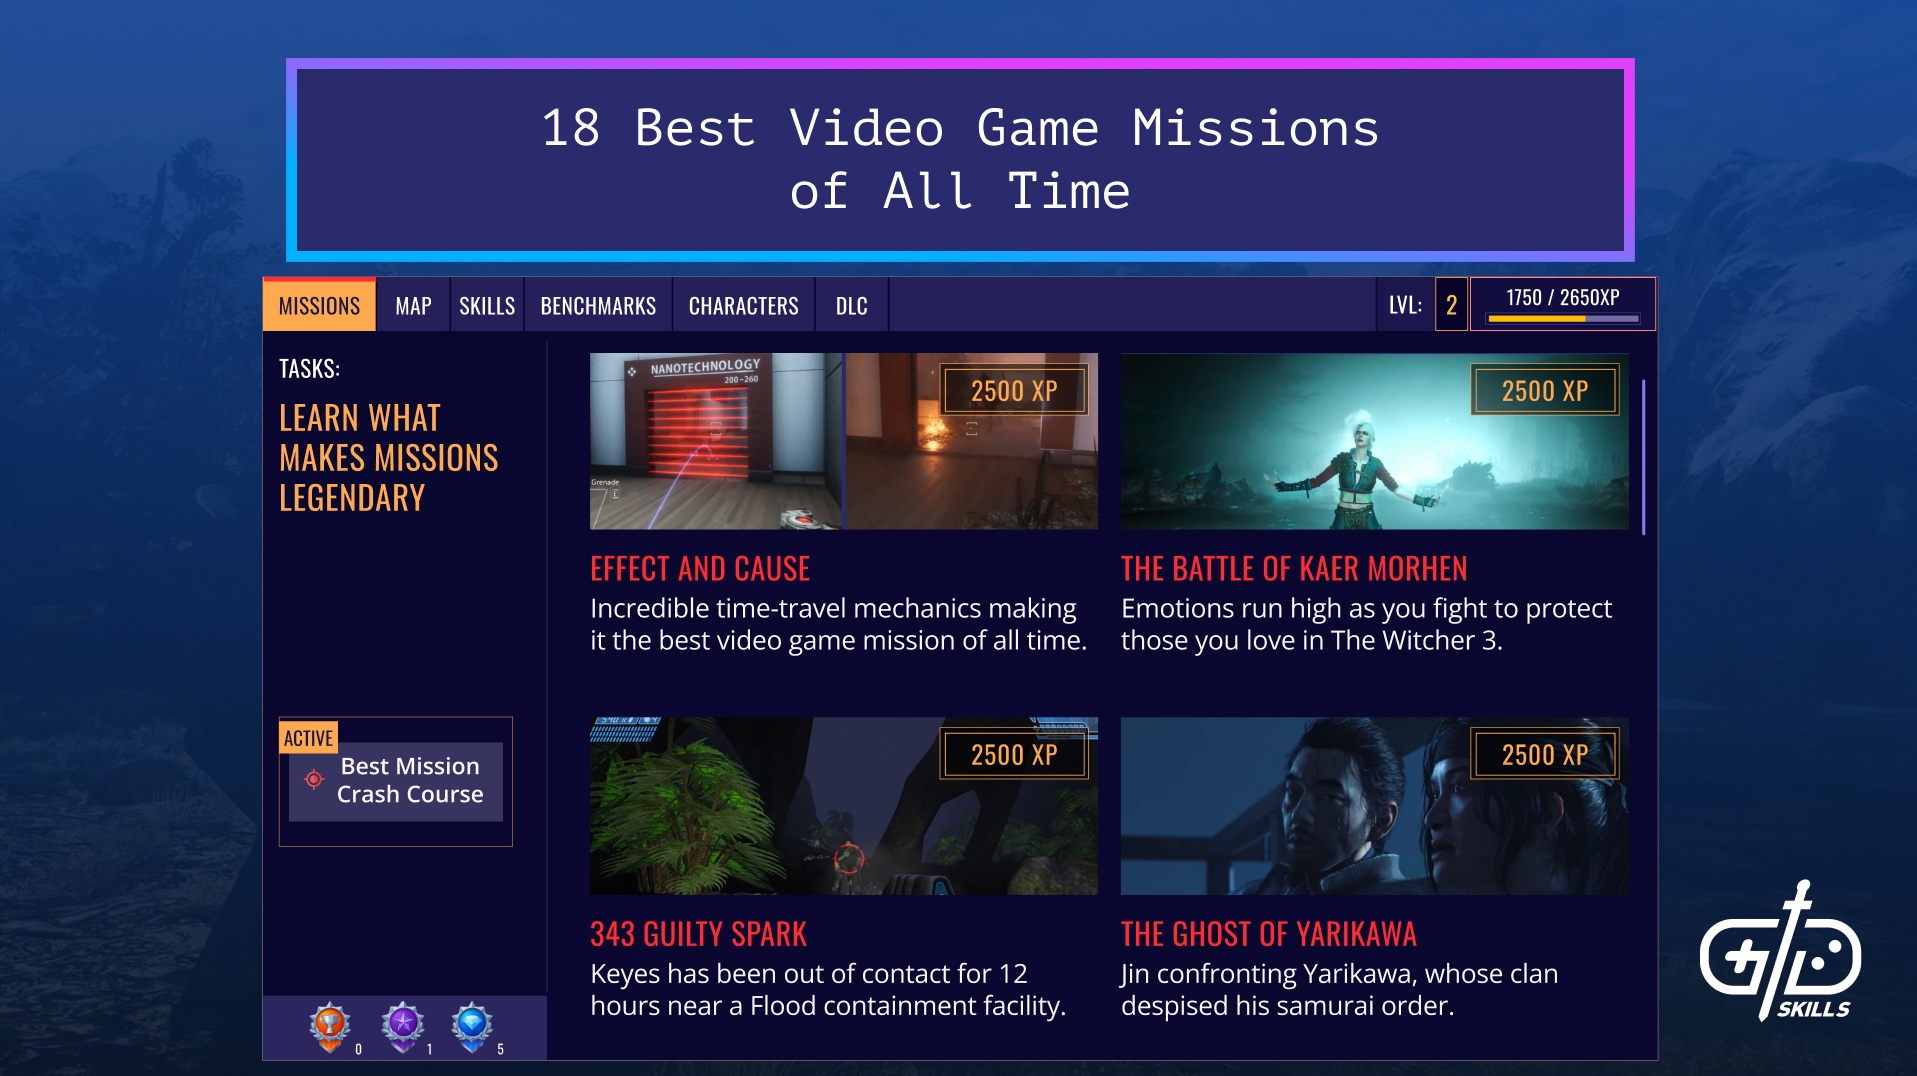Click the purple star badge icon

402,1027
